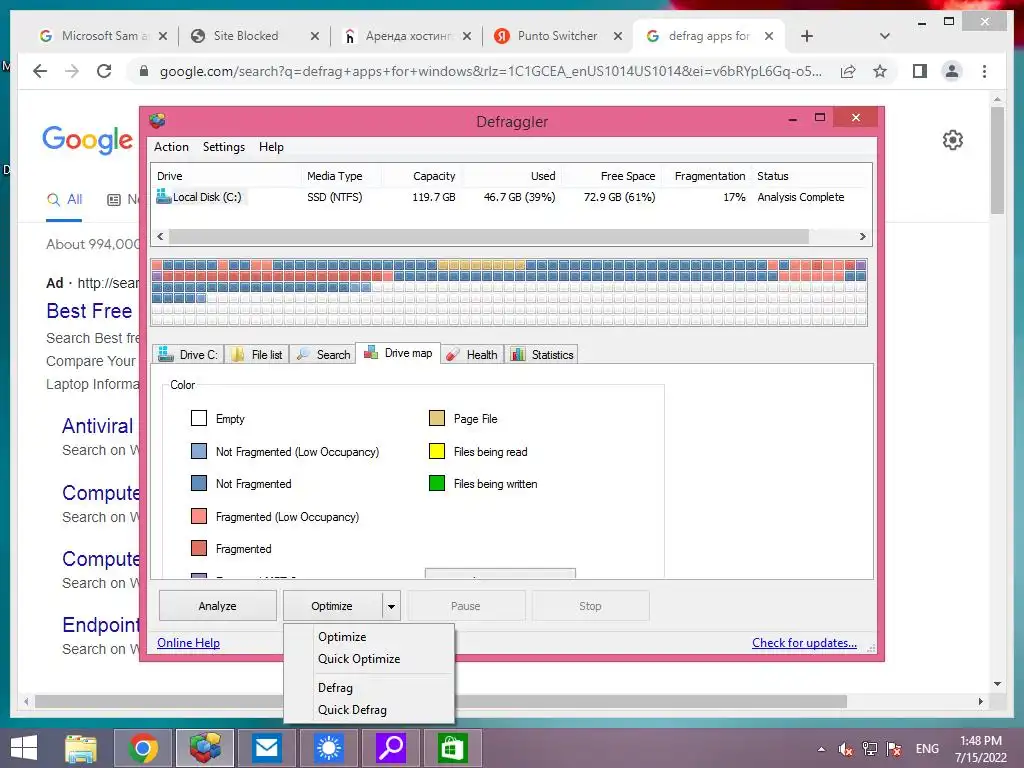Click the Used column header
Image resolution: width=1024 pixels, height=768 pixels.
coord(512,176)
